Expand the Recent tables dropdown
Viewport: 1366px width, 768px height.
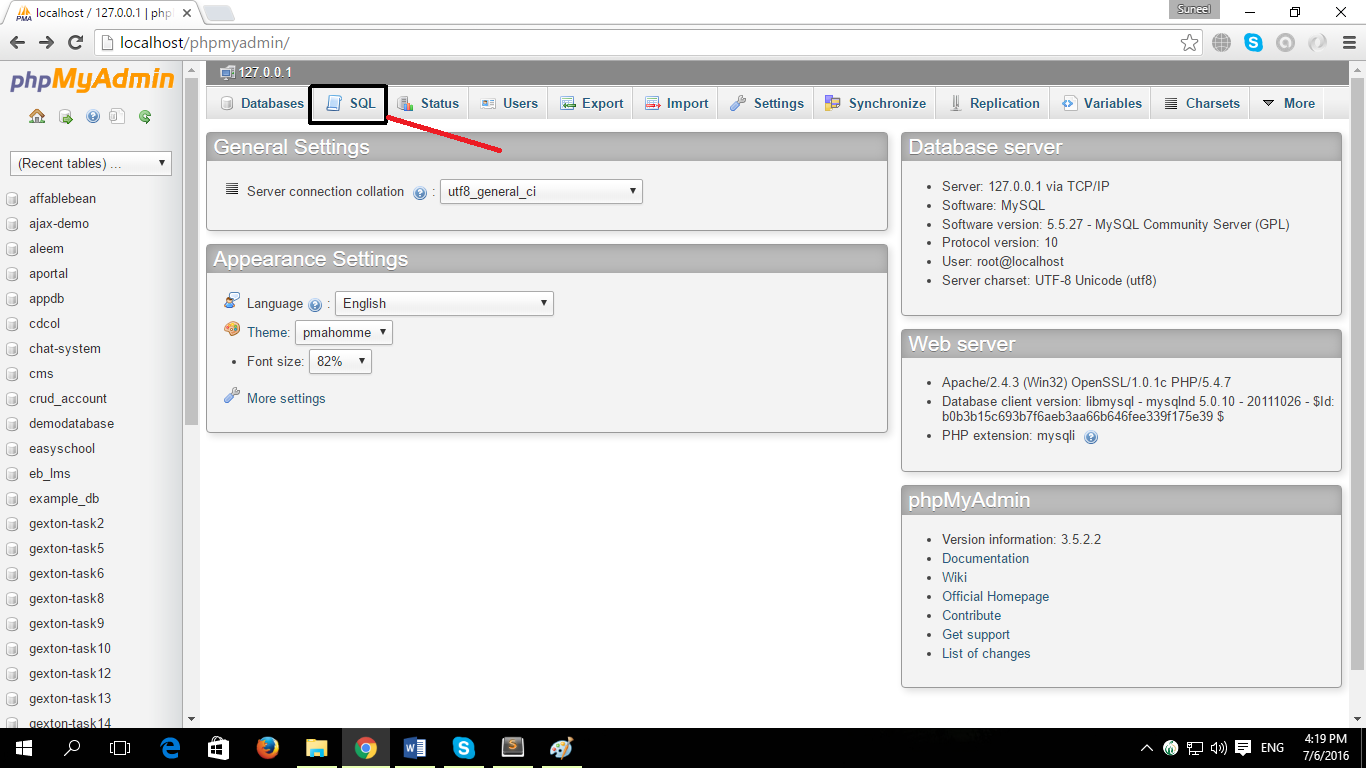pyautogui.click(x=90, y=162)
